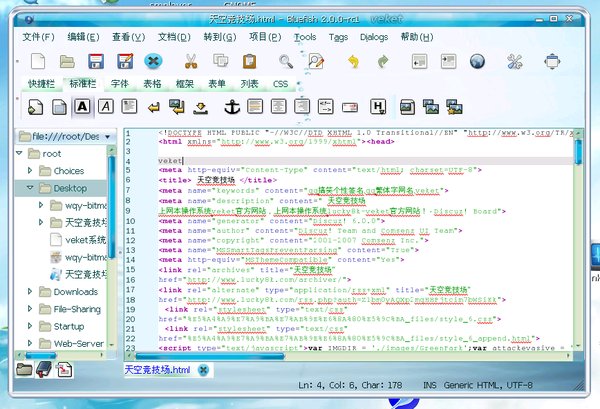Image resolution: width=600 pixels, height=409 pixels.
Task: Click the Paste clipboard icon
Action: (x=247, y=62)
